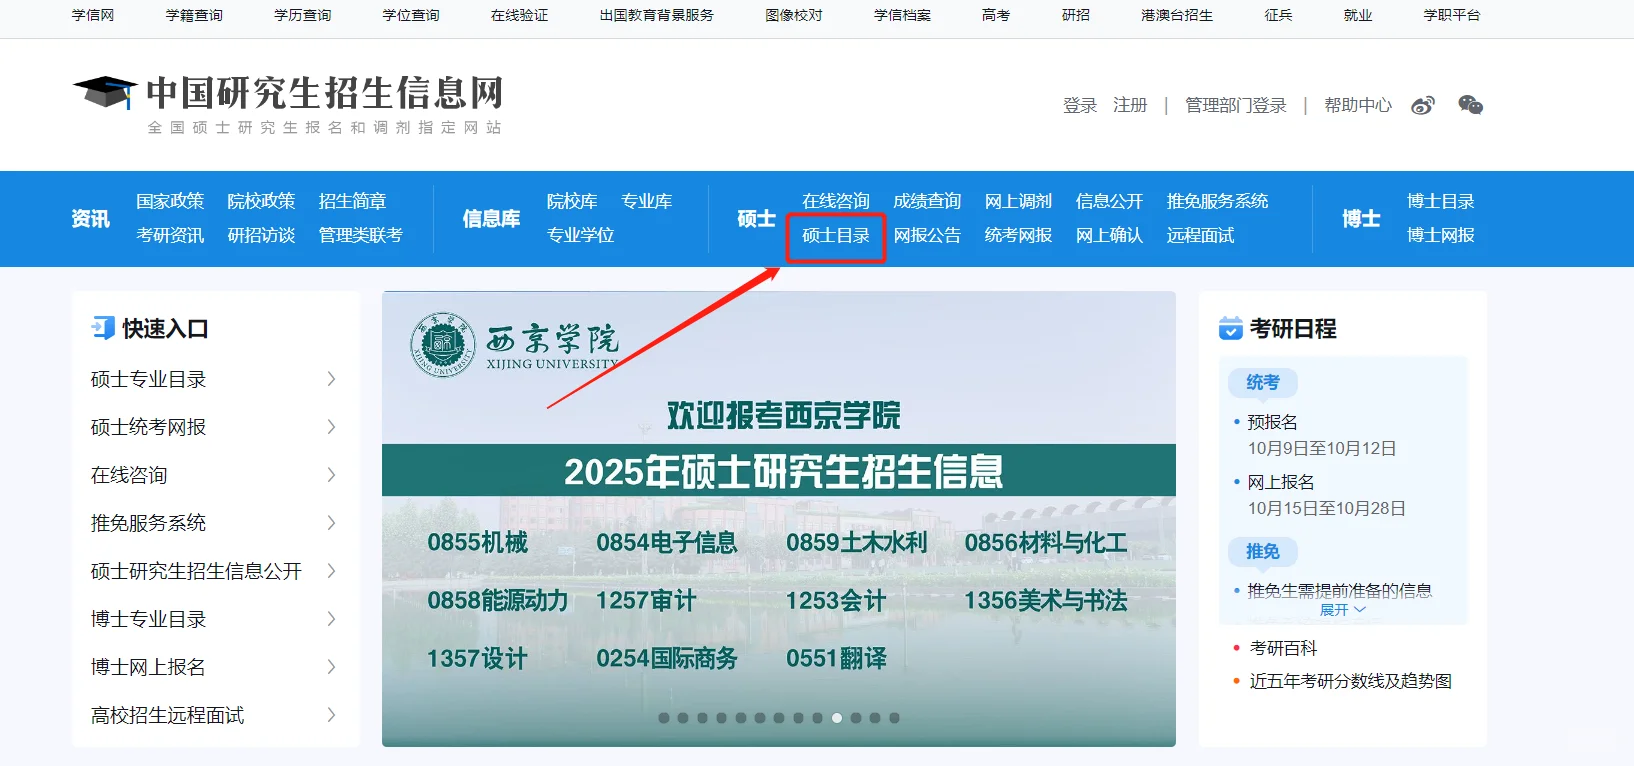The height and width of the screenshot is (766, 1634).
Task: Open 学信档案 in top bar
Action: tap(902, 15)
